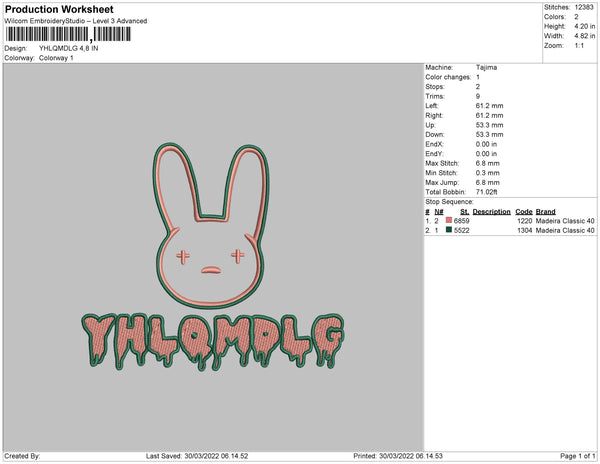Click the 'Last Saved: 30/03/2022' footer text
600x464 pixels.
[197, 456]
